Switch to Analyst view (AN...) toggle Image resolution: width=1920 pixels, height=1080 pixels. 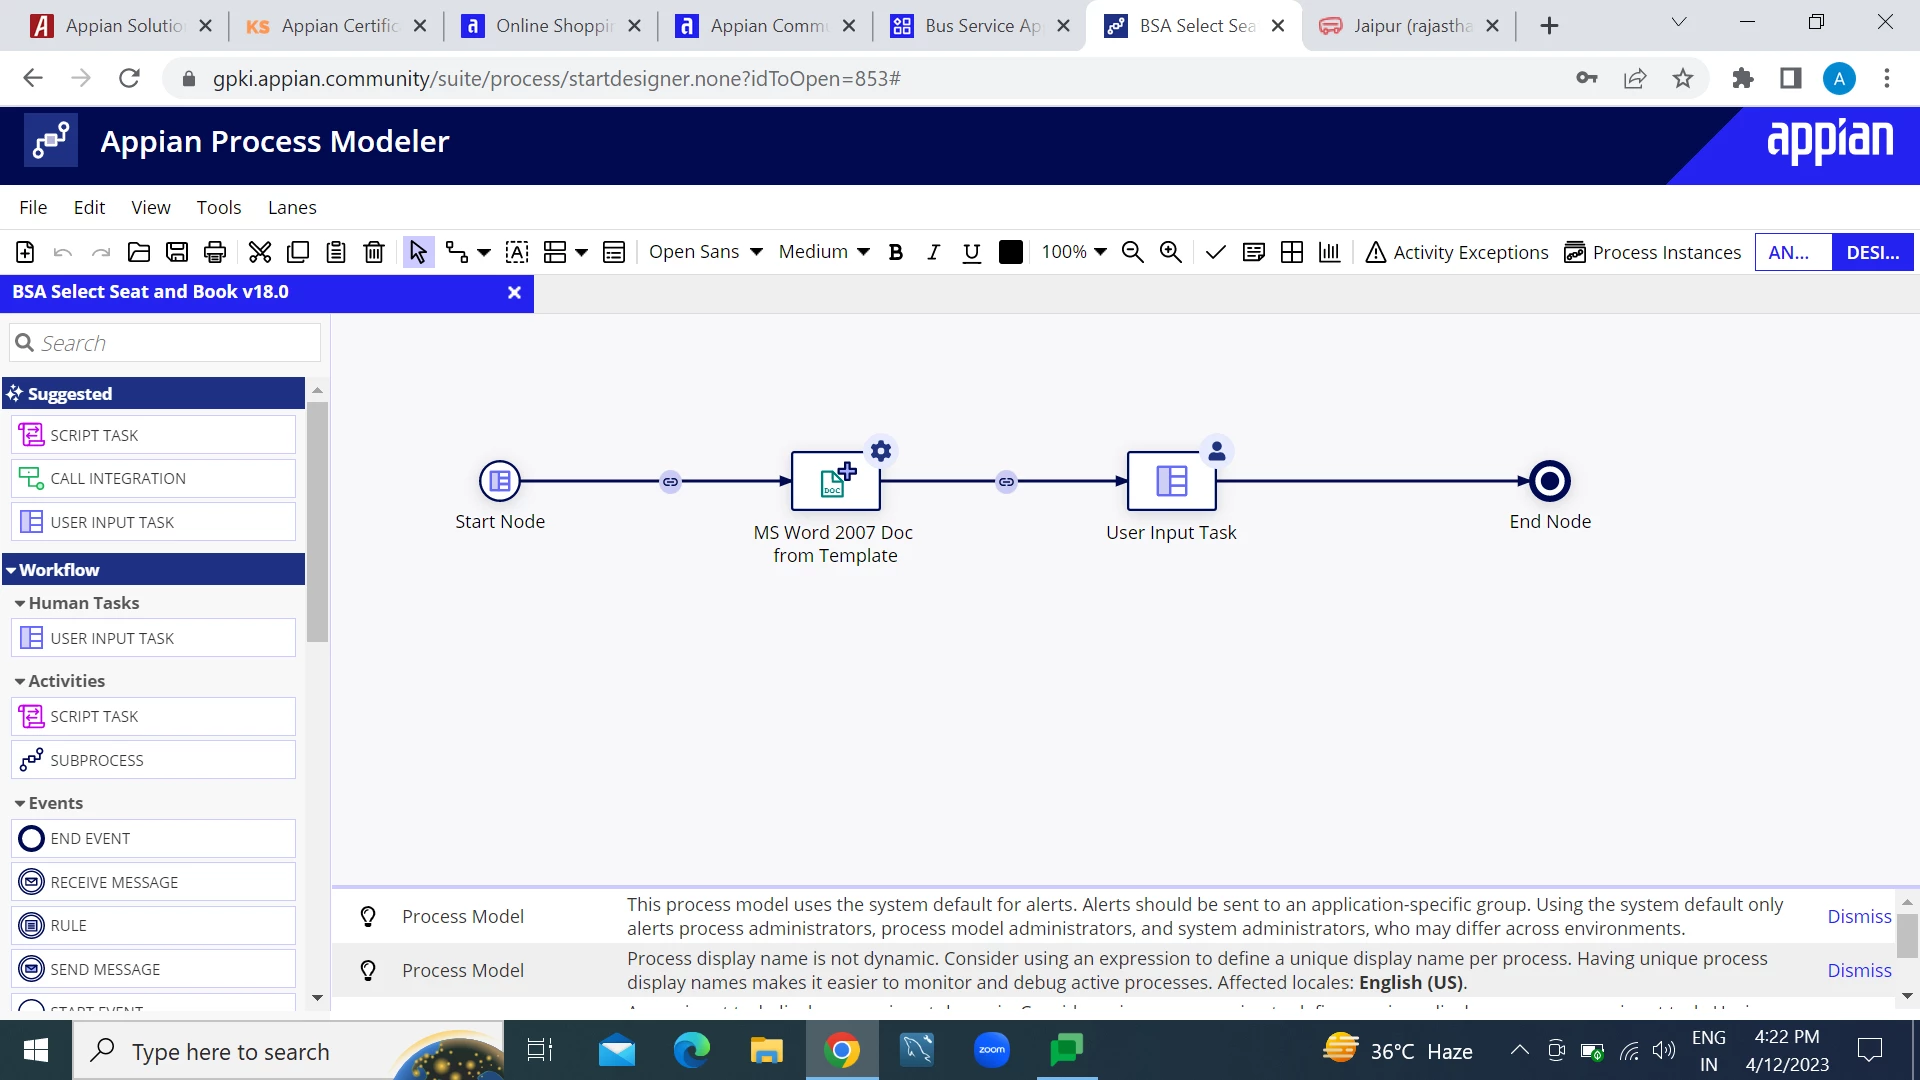click(x=1794, y=252)
